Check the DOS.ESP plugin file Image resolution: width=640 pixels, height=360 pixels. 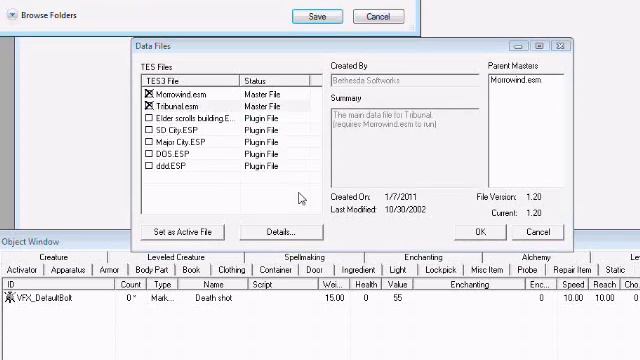click(149, 154)
